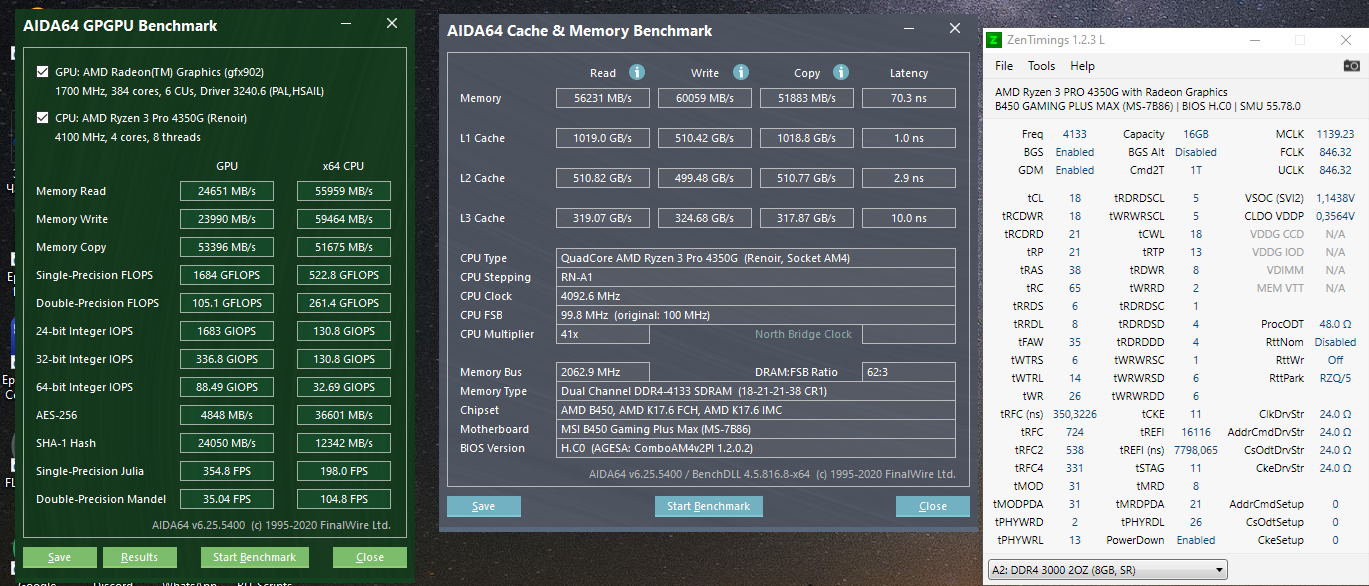Click Close button at bottom of GPGPU Benchmark
This screenshot has height=586, width=1369.
(370, 557)
